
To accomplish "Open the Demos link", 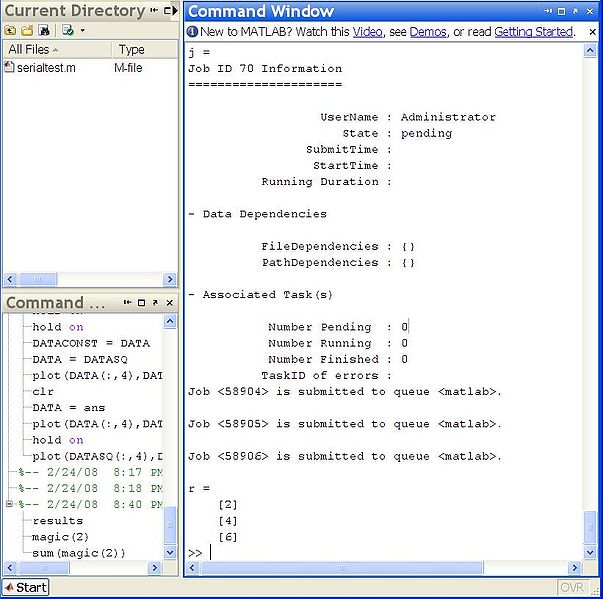I will [428, 32].
